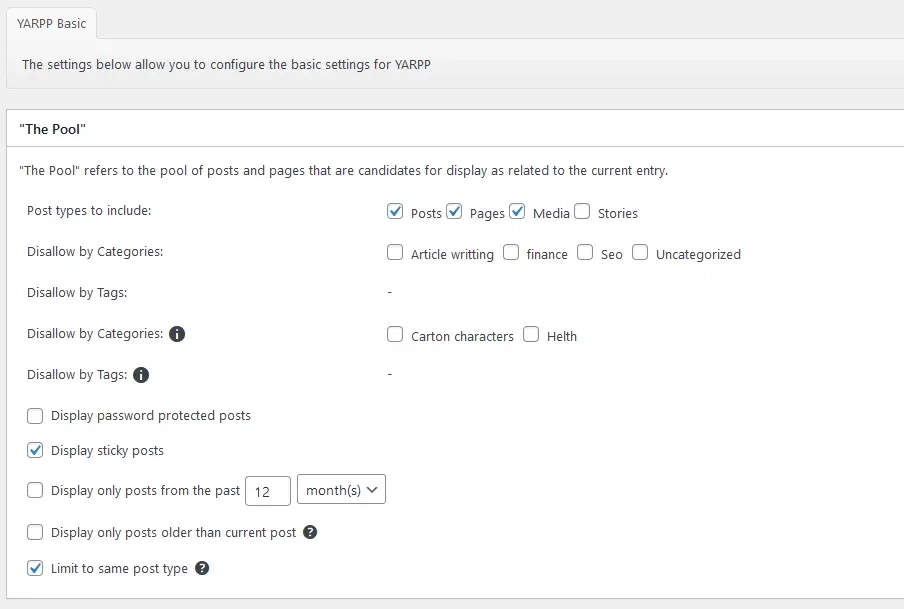The image size is (904, 609).
Task: Uncheck the Posts post type
Action: (395, 212)
